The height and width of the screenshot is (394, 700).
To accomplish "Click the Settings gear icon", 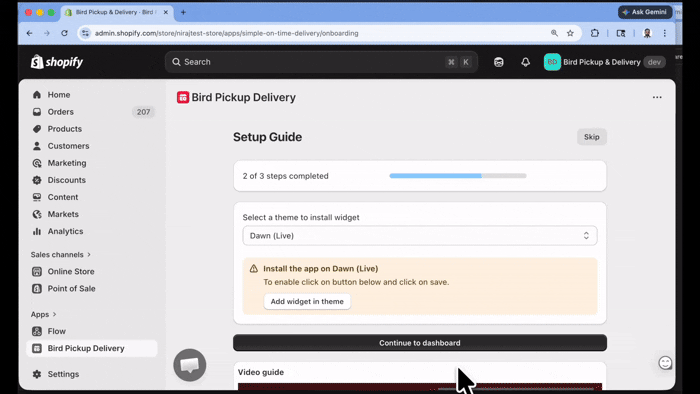I will click(37, 374).
